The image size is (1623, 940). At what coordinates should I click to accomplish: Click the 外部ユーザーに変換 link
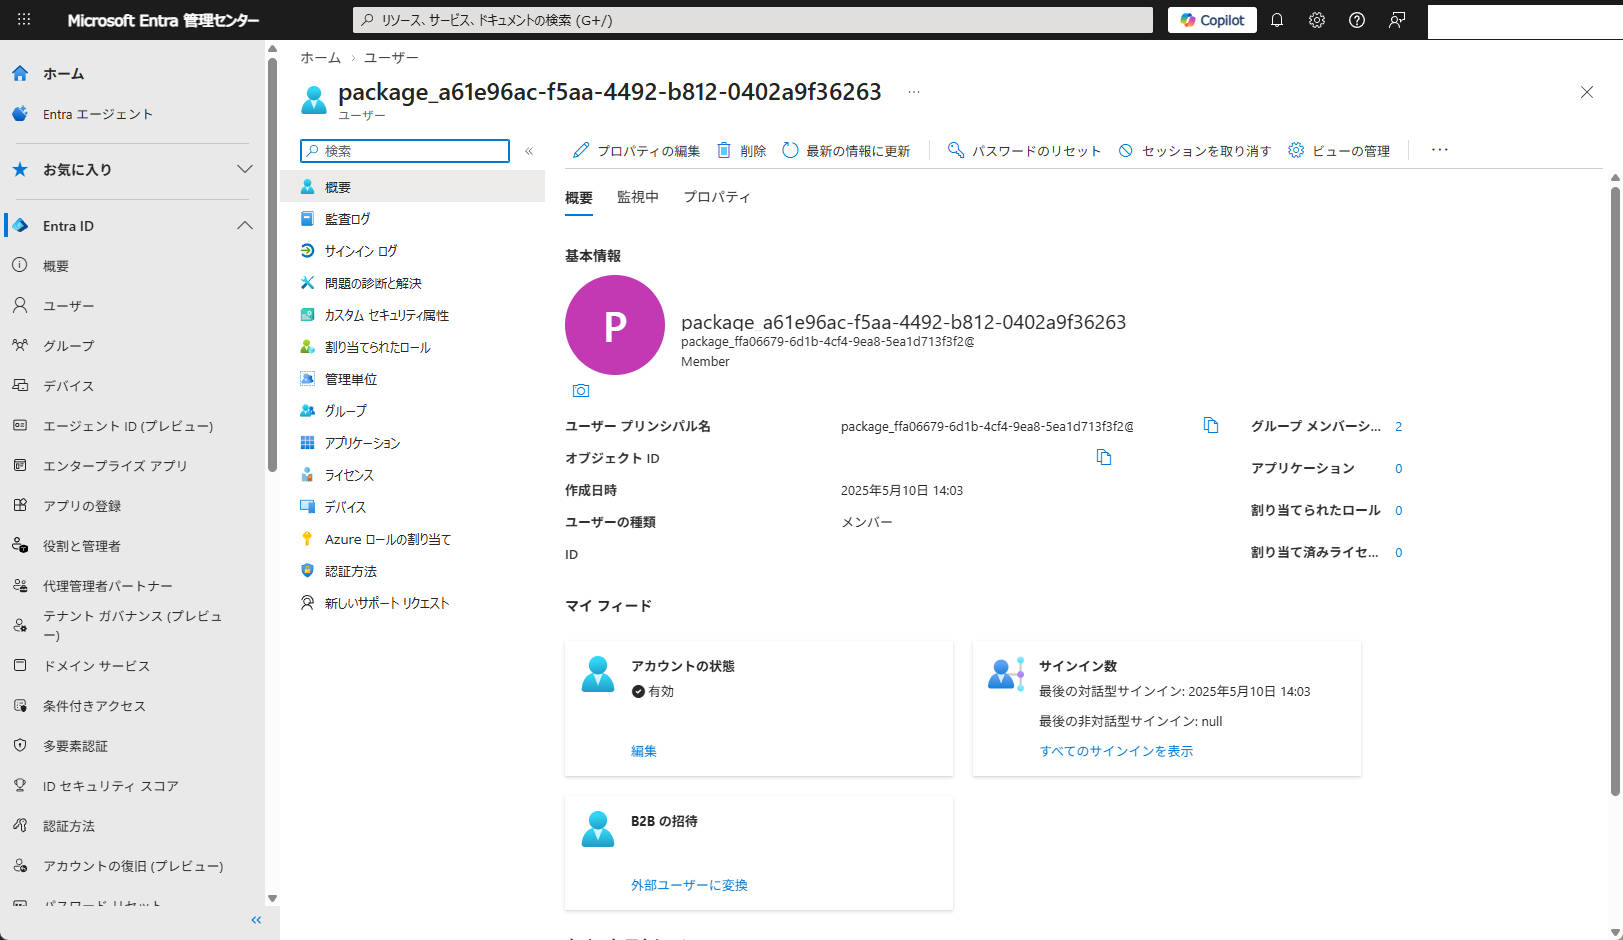(x=689, y=885)
